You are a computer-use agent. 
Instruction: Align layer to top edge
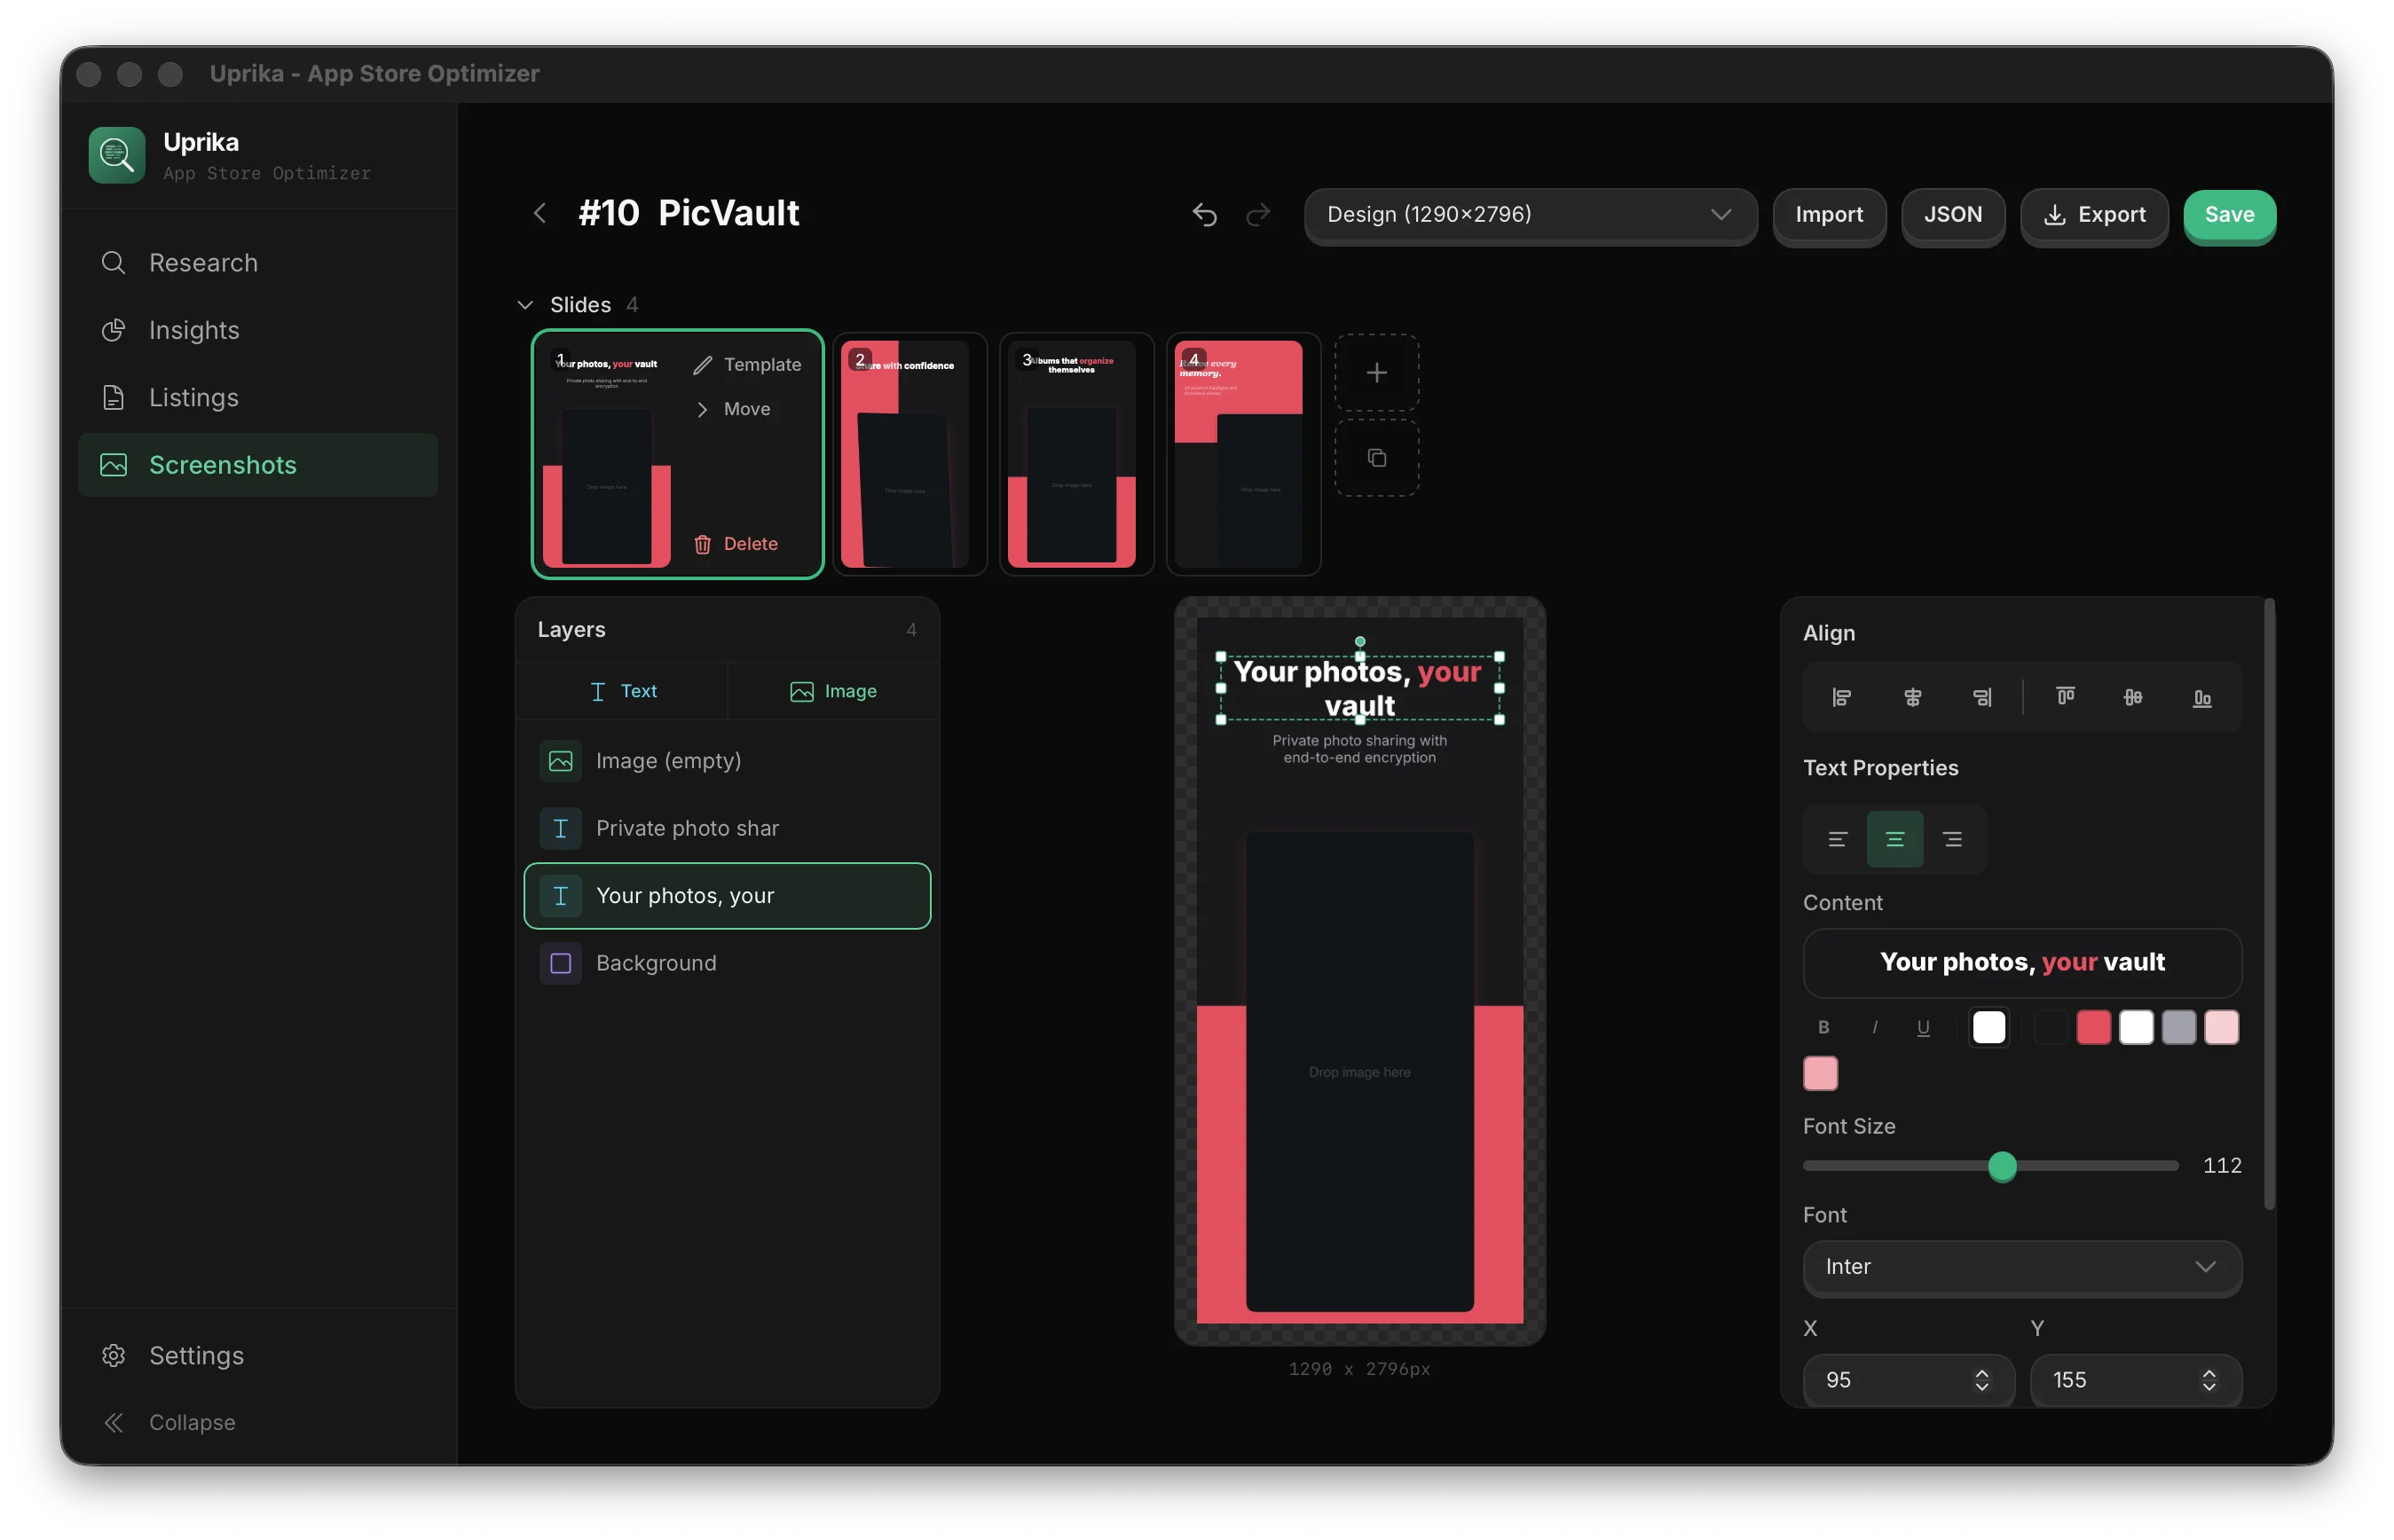(2065, 697)
